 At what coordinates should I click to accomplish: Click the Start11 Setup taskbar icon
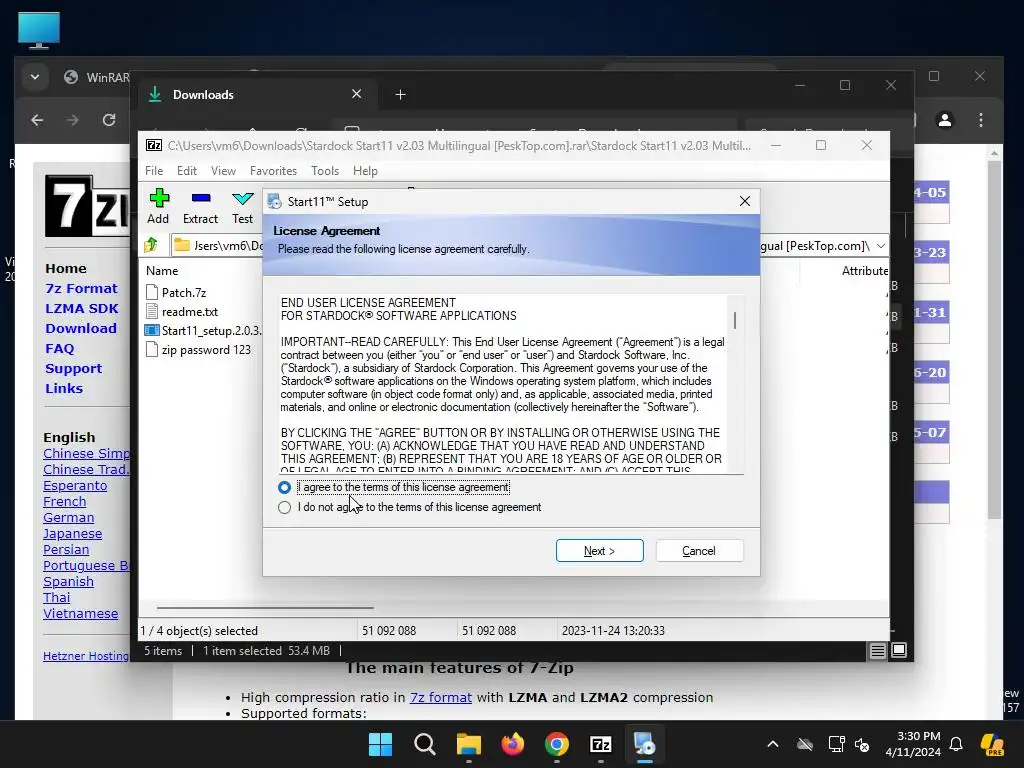645,744
